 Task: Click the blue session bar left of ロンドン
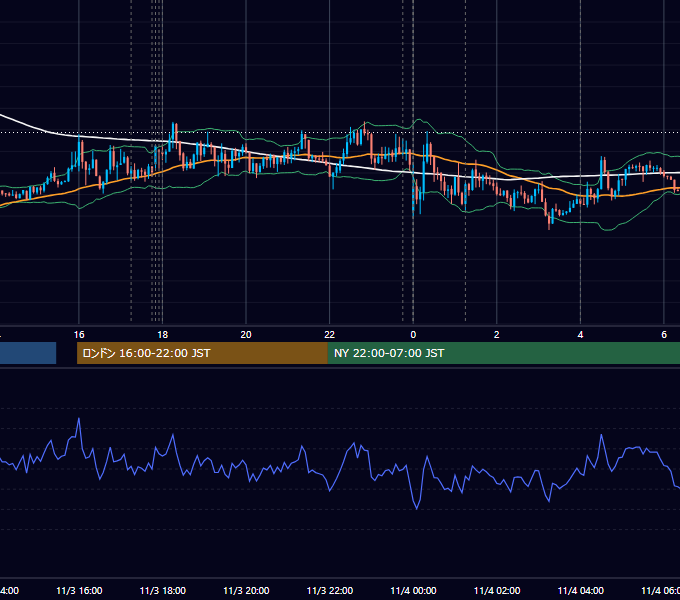point(28,353)
